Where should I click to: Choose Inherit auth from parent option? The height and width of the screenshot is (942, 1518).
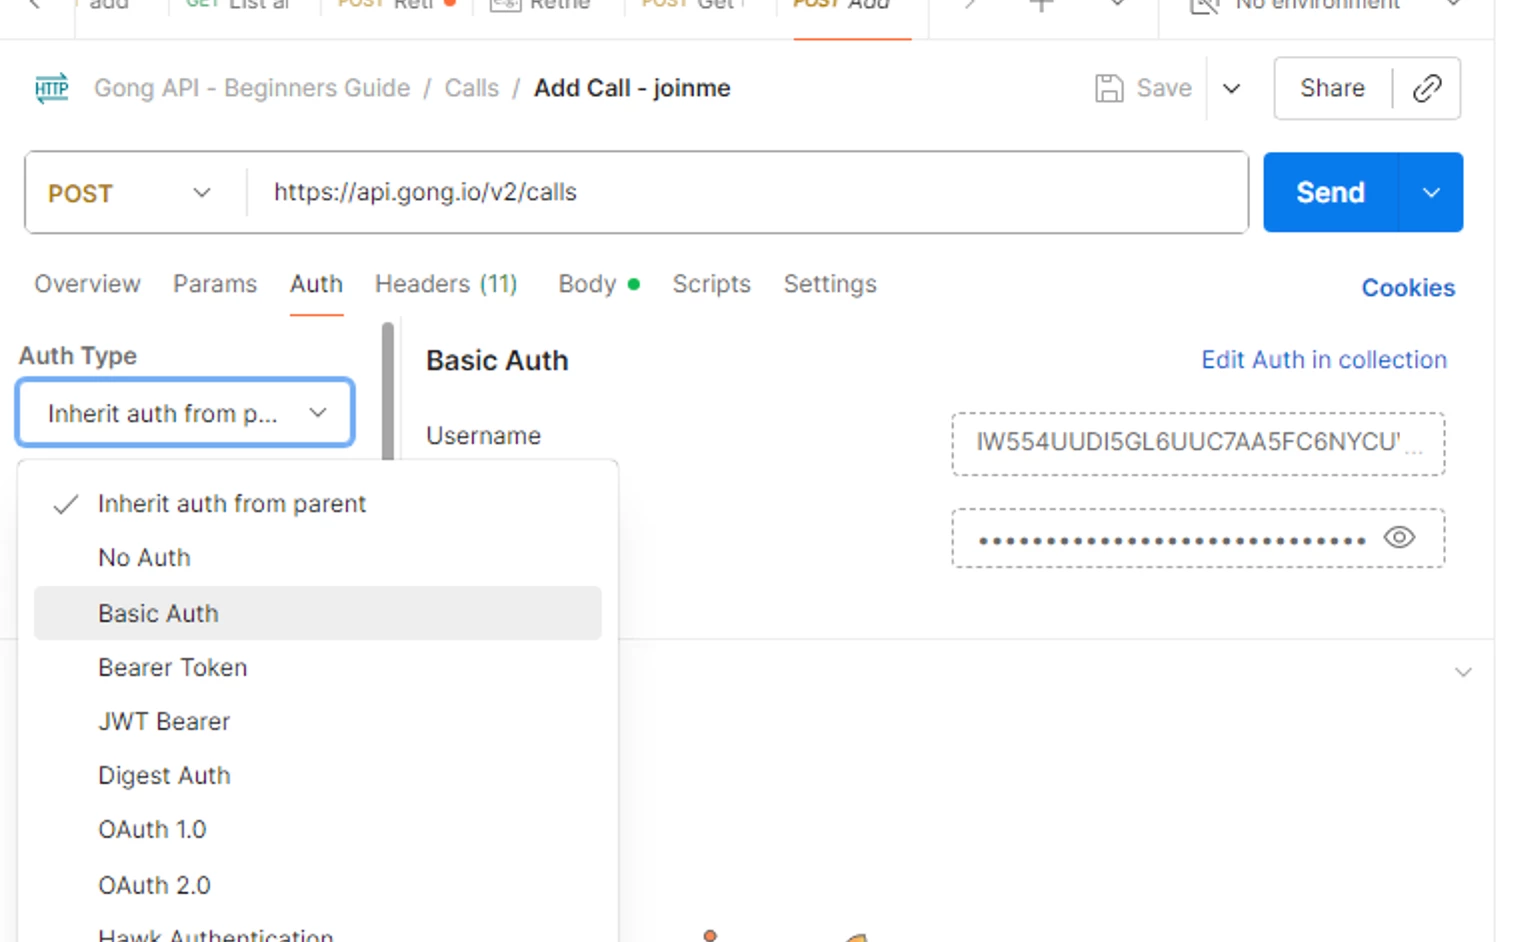tap(318, 504)
